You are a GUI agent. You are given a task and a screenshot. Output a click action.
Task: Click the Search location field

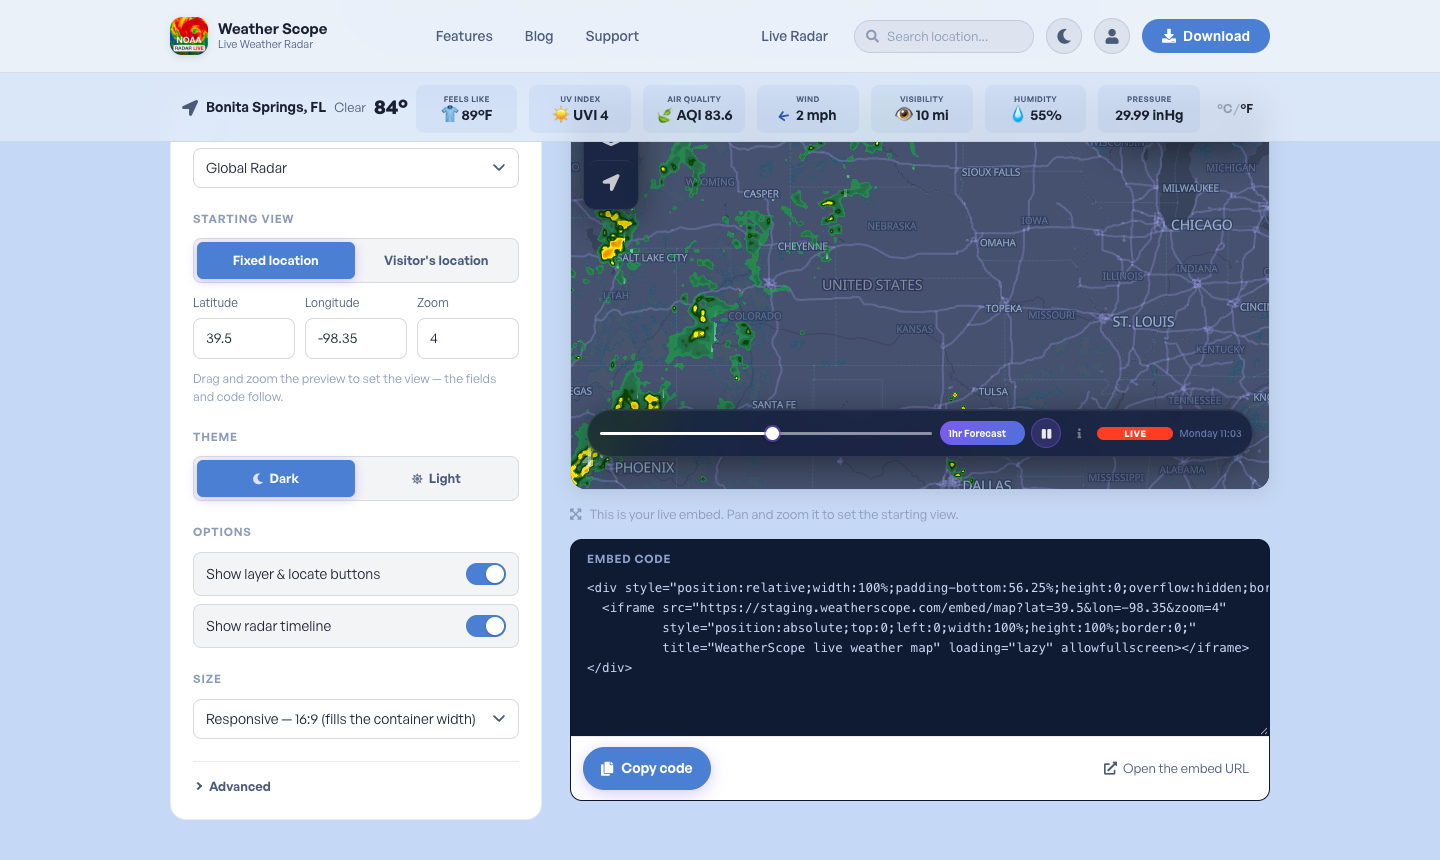click(x=944, y=36)
